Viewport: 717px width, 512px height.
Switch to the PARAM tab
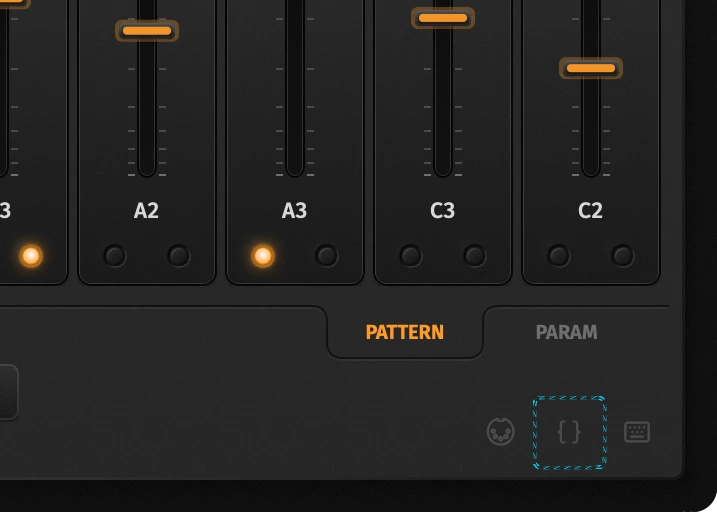[x=566, y=332]
